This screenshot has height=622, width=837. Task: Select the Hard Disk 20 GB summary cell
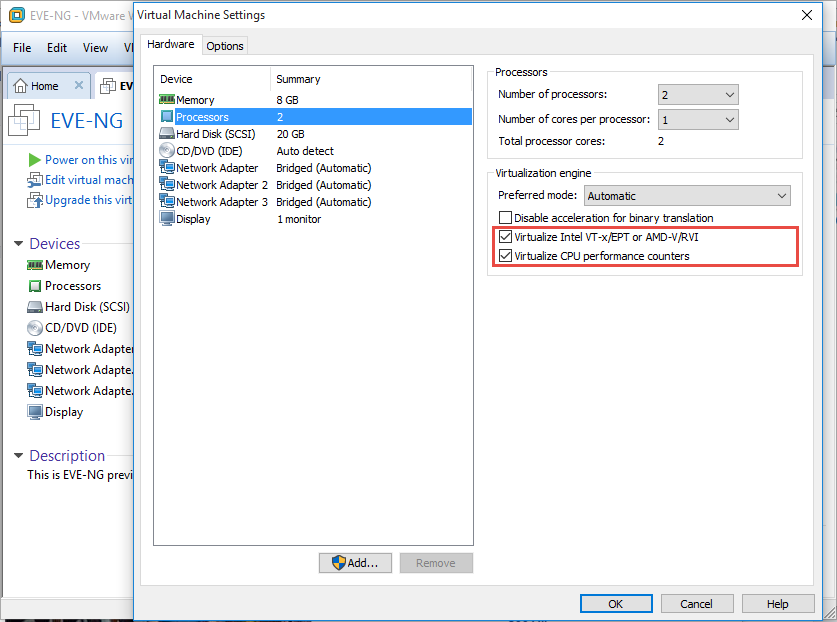coord(290,134)
